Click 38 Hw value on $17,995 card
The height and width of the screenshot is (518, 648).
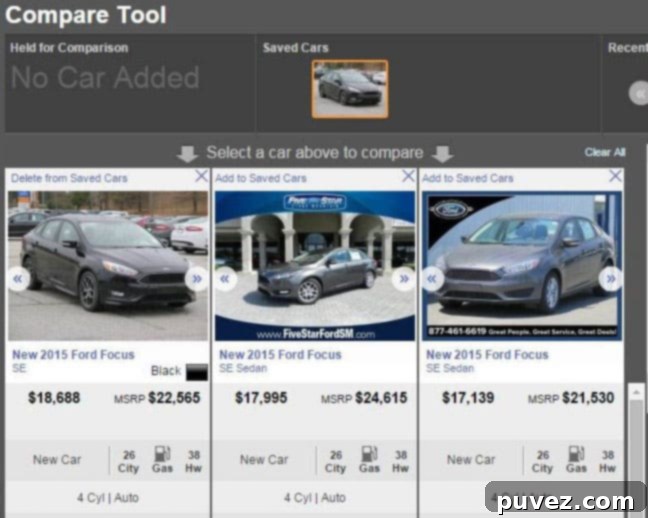coord(400,461)
